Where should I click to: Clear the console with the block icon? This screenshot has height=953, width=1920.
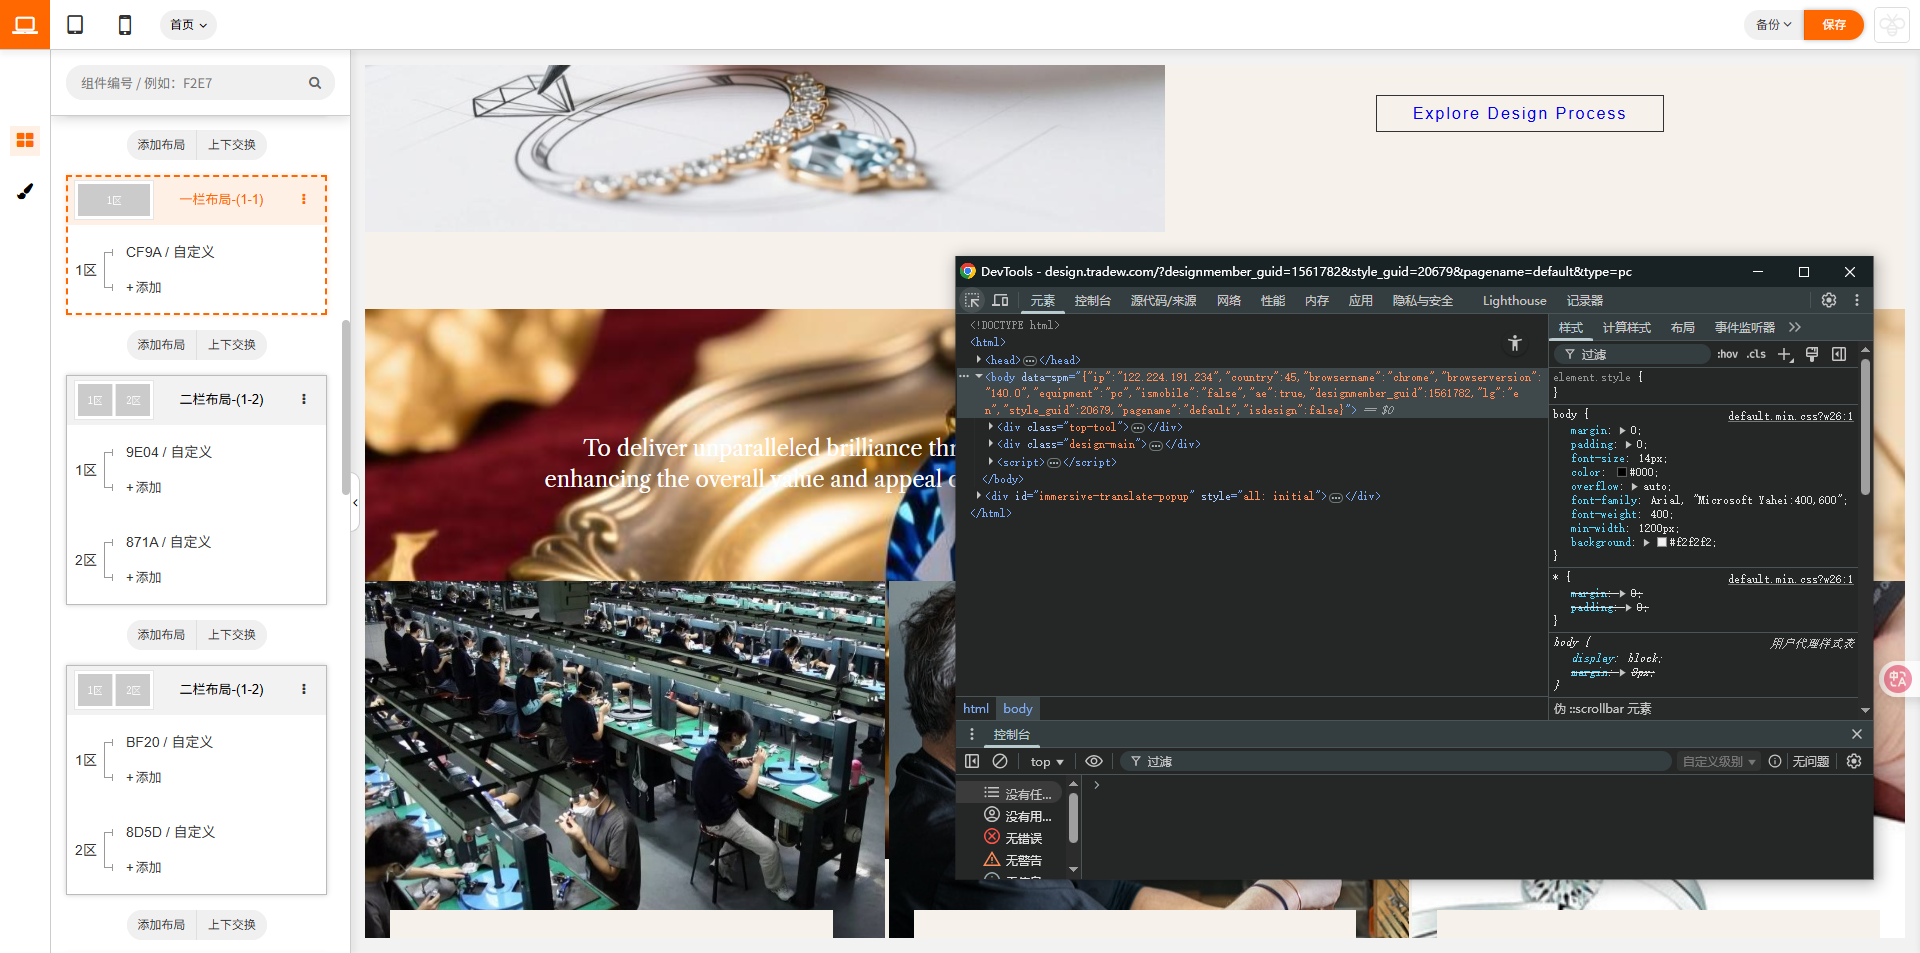point(999,762)
